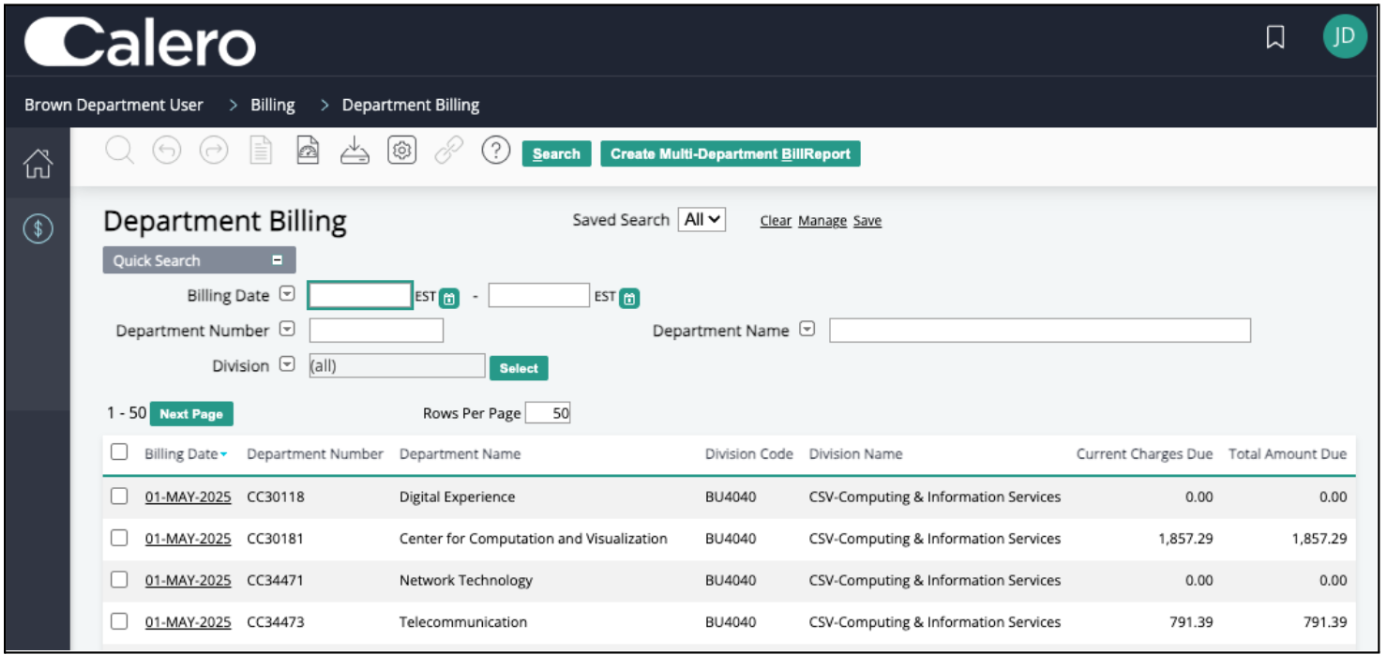Image resolution: width=1382 pixels, height=657 pixels.
Task: Open the dashboard gauge report icon
Action: point(308,151)
